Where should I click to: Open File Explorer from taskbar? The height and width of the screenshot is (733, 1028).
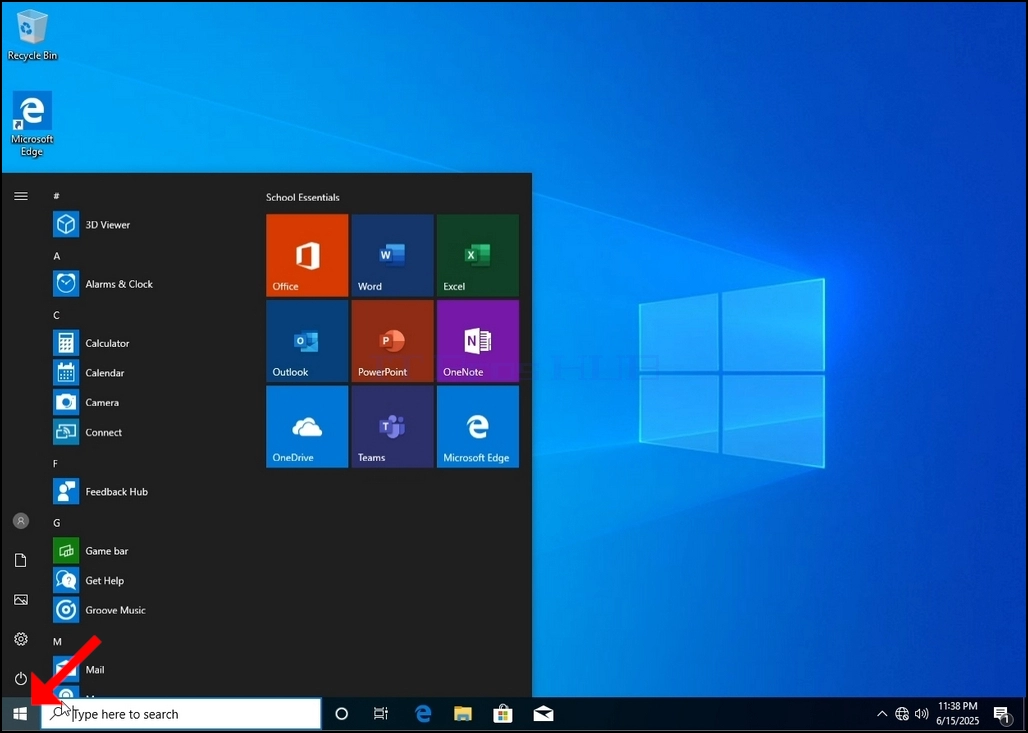point(463,714)
